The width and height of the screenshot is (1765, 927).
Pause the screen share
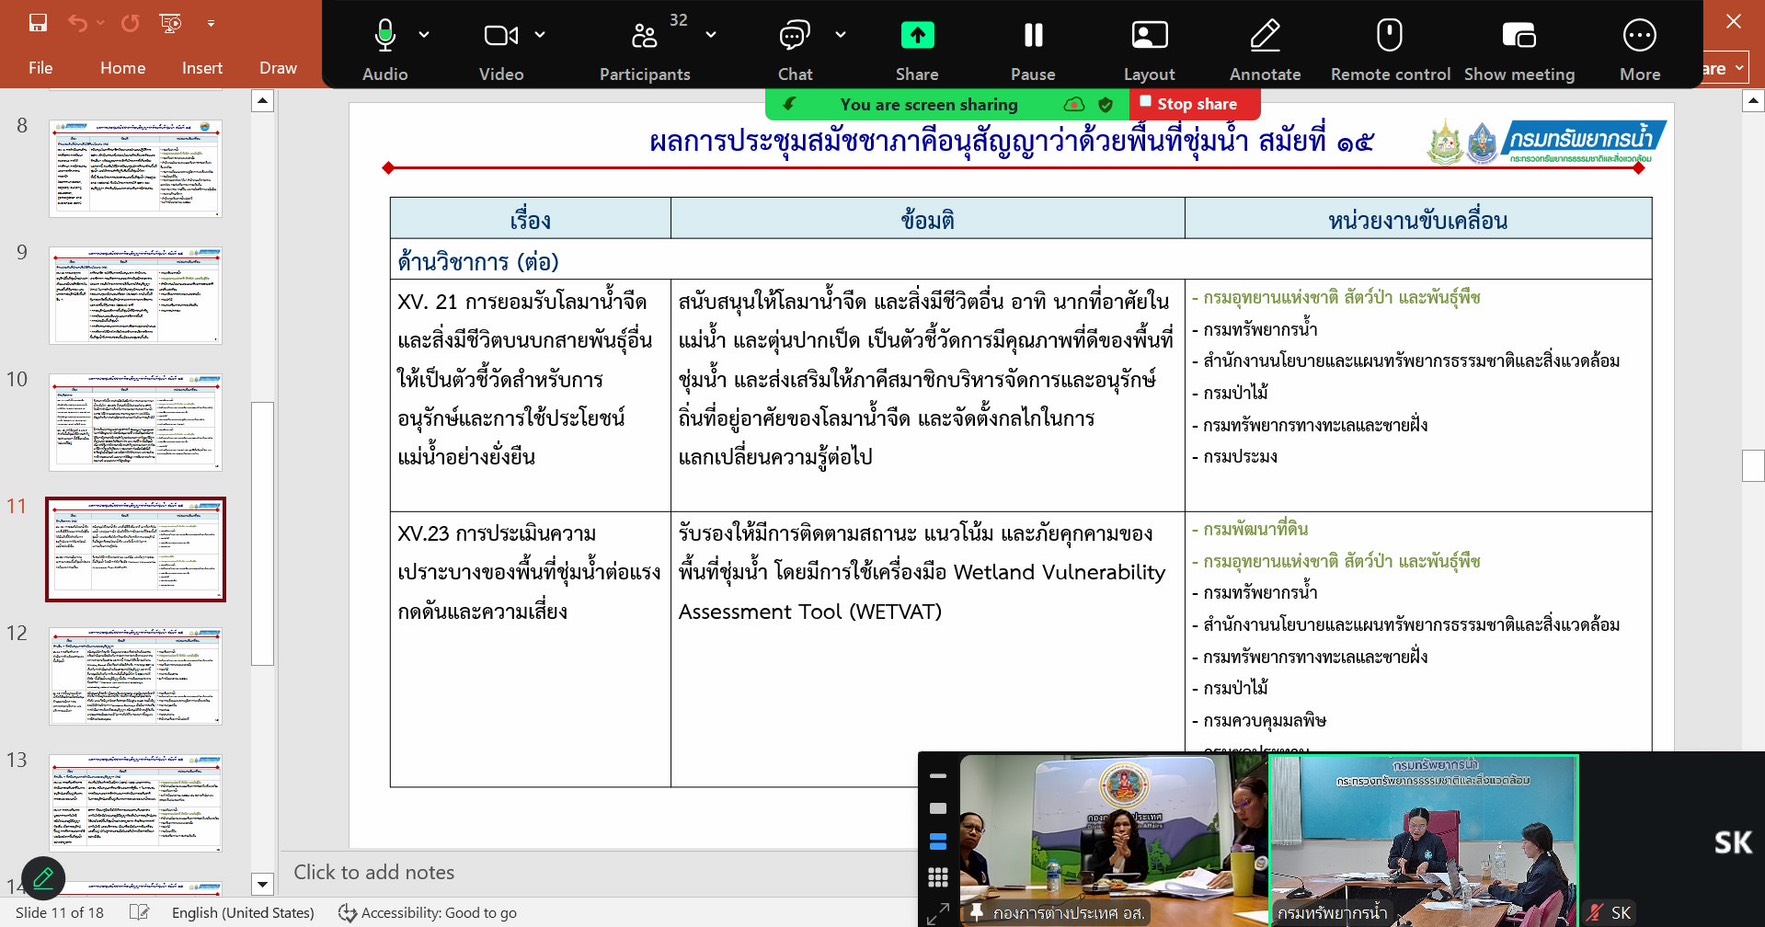[1033, 47]
